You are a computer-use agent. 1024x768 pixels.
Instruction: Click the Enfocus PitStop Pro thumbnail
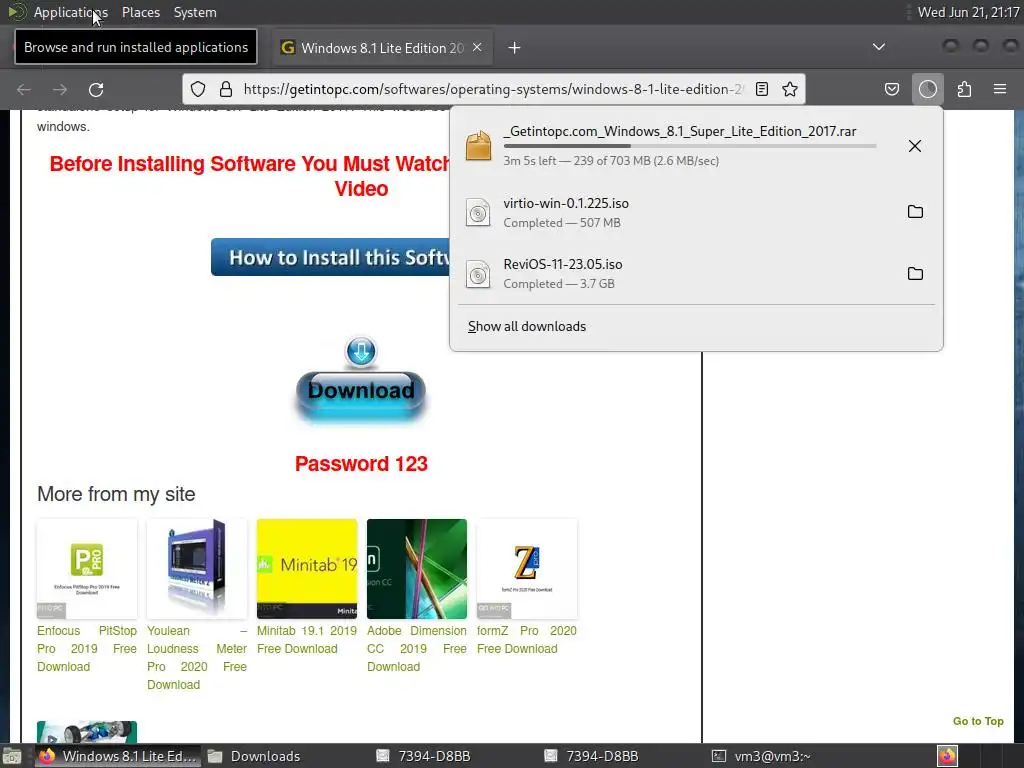click(87, 569)
